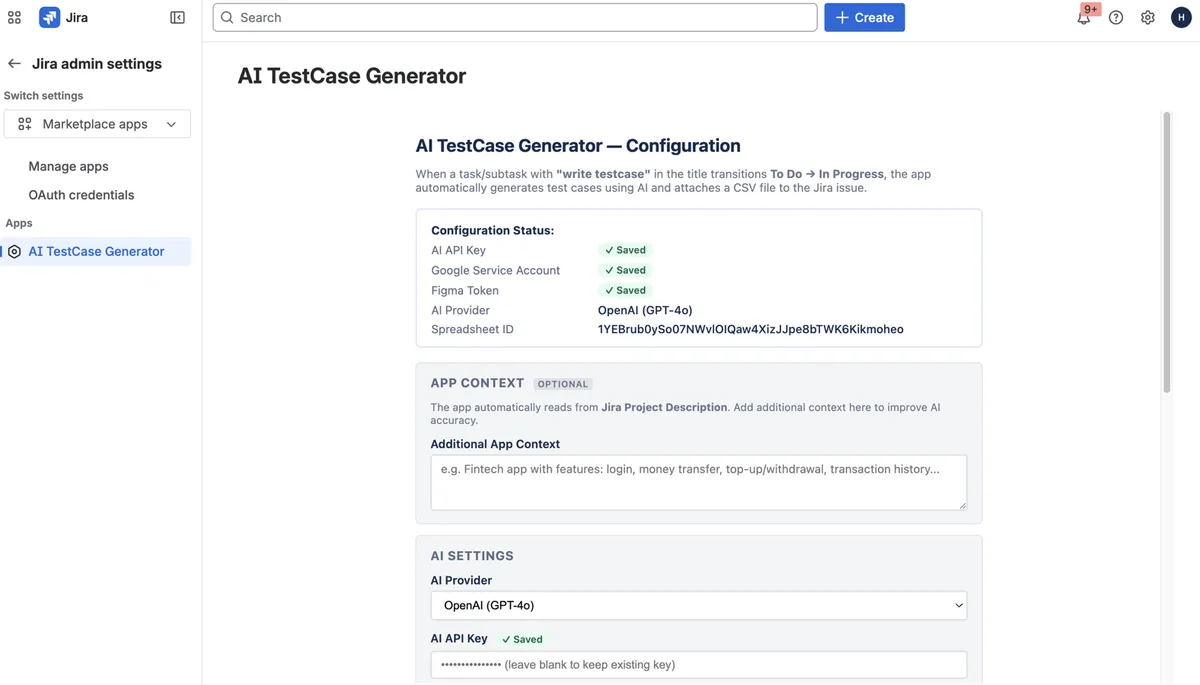Open Manage apps in the sidebar

click(68, 166)
